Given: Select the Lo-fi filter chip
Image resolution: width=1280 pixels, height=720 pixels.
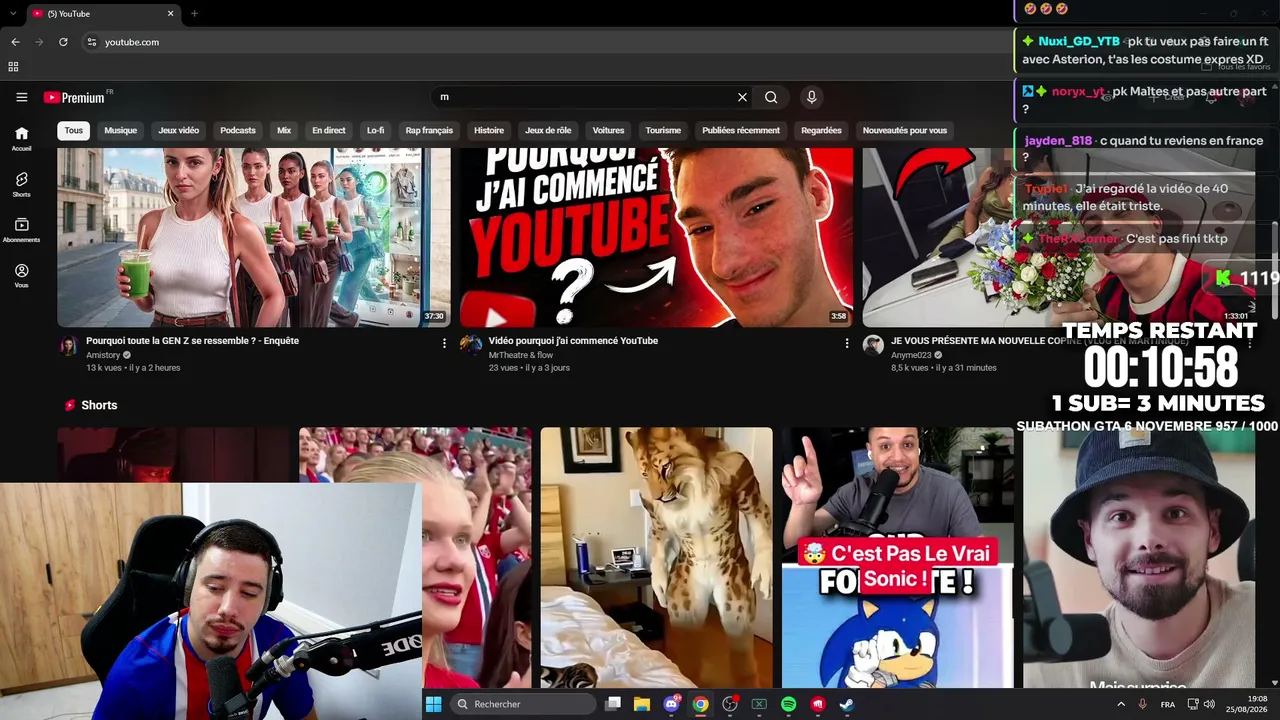Looking at the screenshot, I should point(376,130).
